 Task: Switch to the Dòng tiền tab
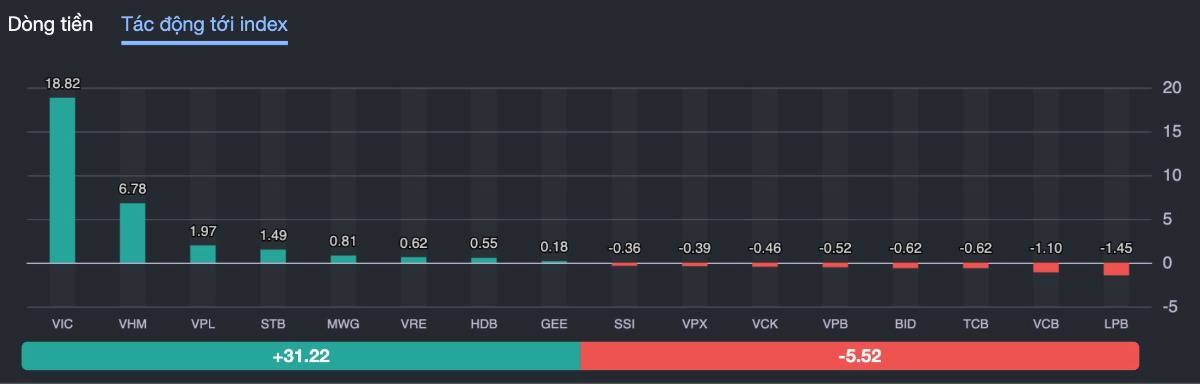click(50, 24)
